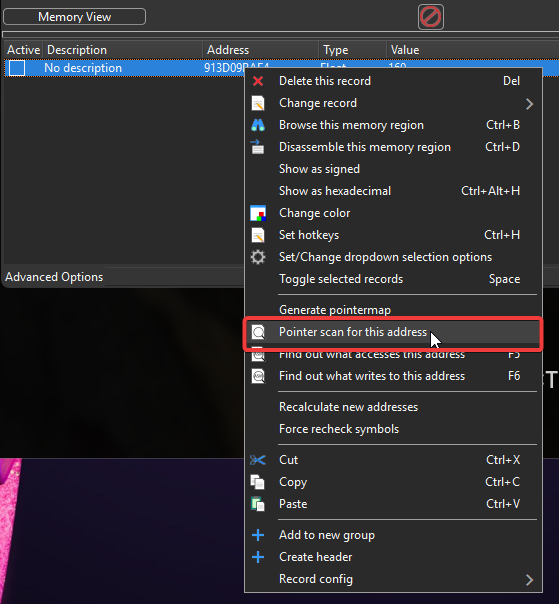Click the binoculars Browse this memory region icon
The image size is (559, 604).
[x=258, y=125]
